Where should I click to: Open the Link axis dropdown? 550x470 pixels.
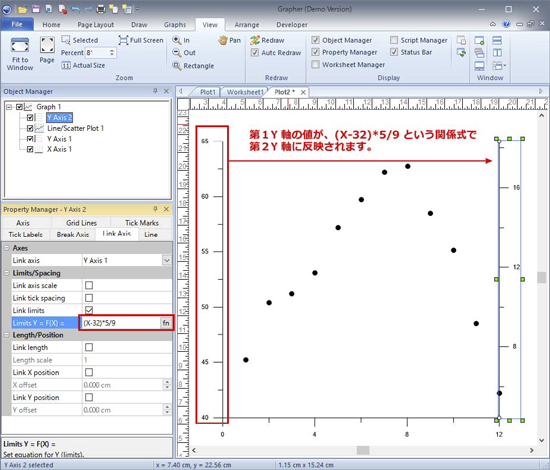[167, 260]
